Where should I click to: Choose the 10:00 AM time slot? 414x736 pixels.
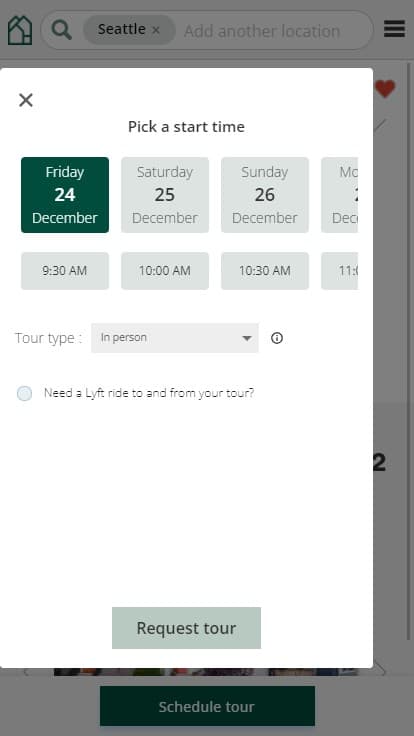click(165, 271)
